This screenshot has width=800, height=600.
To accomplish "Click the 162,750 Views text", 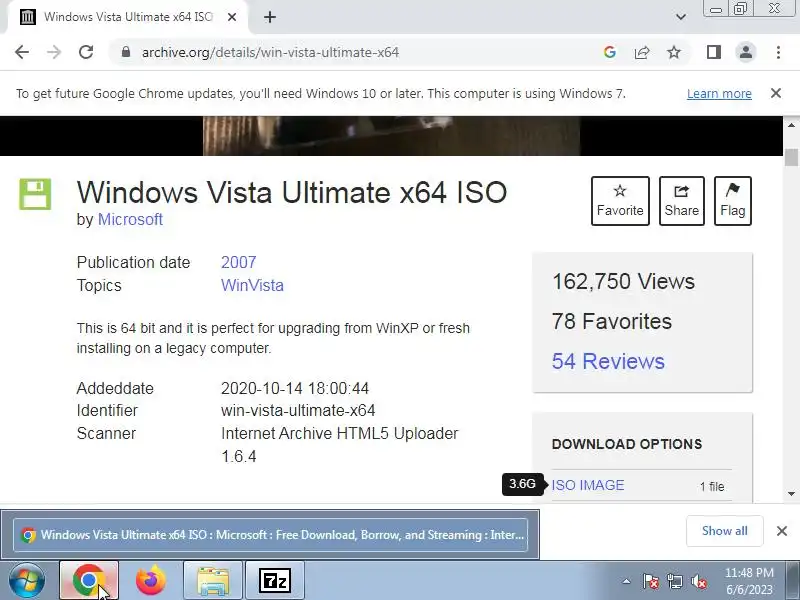I will 623,282.
